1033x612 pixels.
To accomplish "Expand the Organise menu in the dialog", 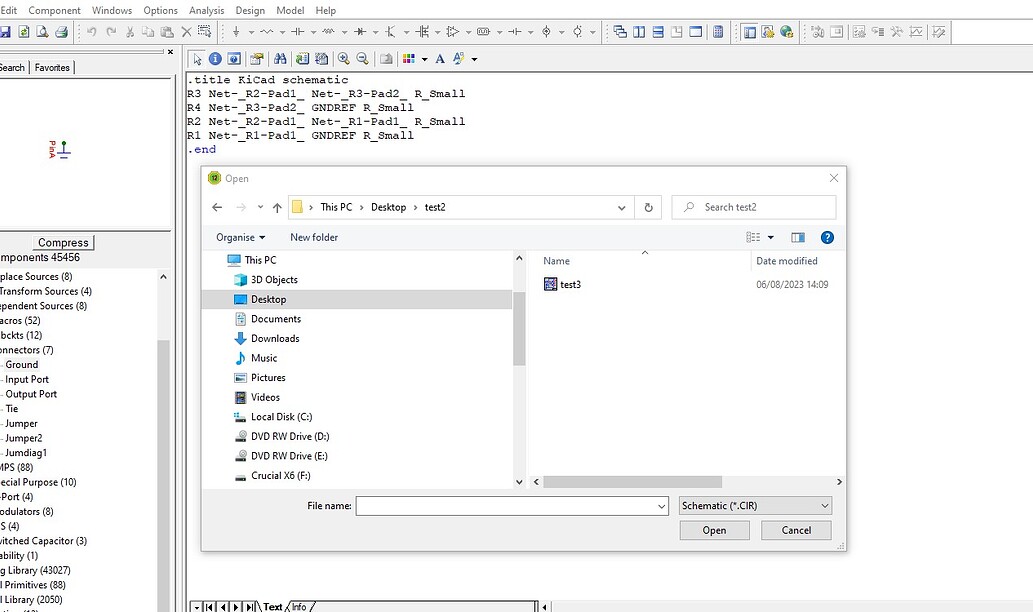I will (x=239, y=237).
